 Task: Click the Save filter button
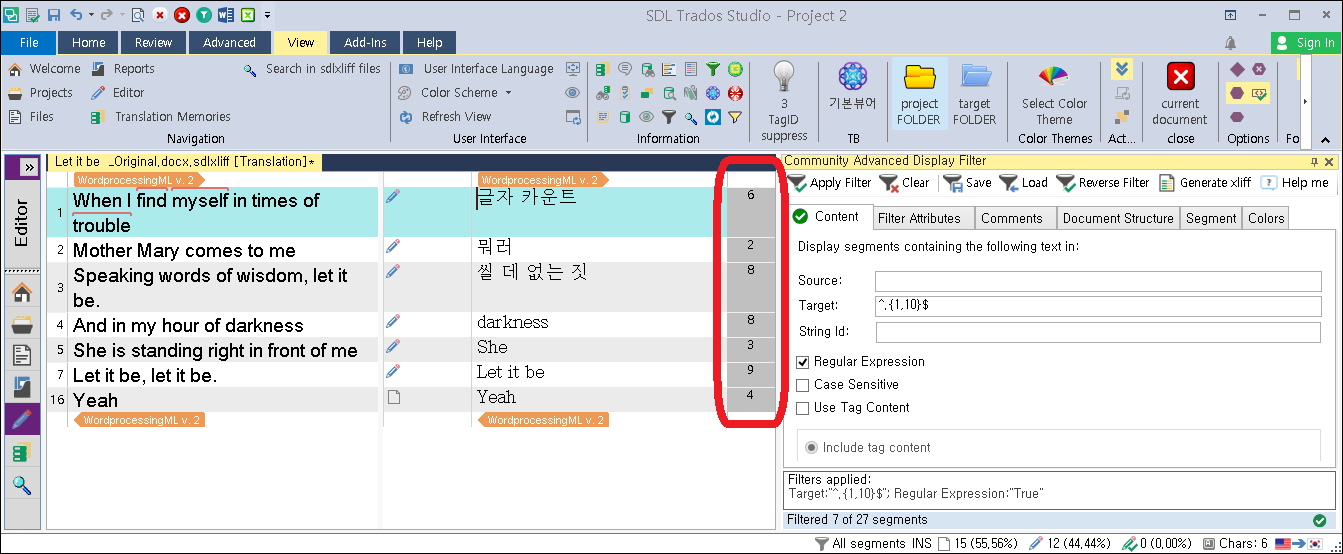(x=967, y=183)
